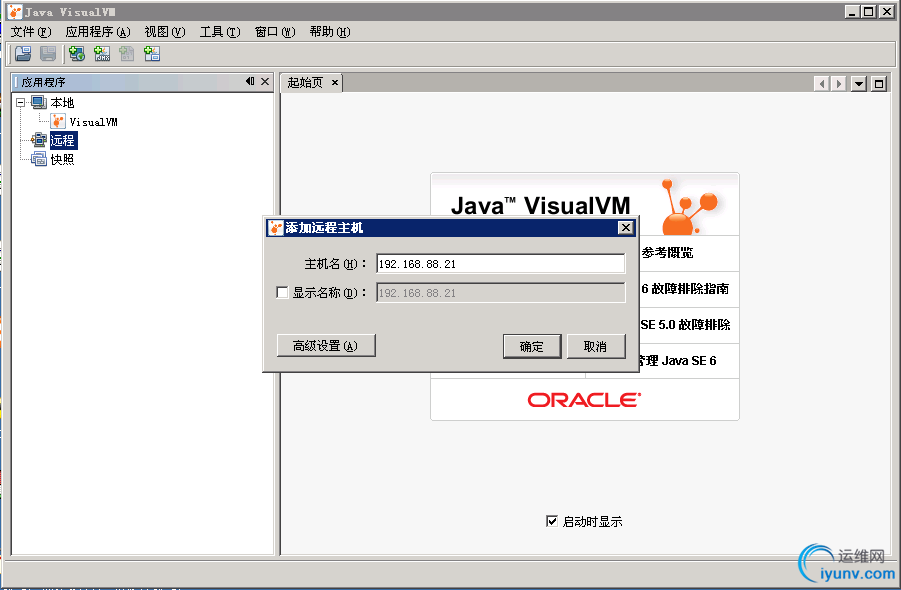The height and width of the screenshot is (590, 901).
Task: Confirm with the 确定 button
Action: [532, 346]
